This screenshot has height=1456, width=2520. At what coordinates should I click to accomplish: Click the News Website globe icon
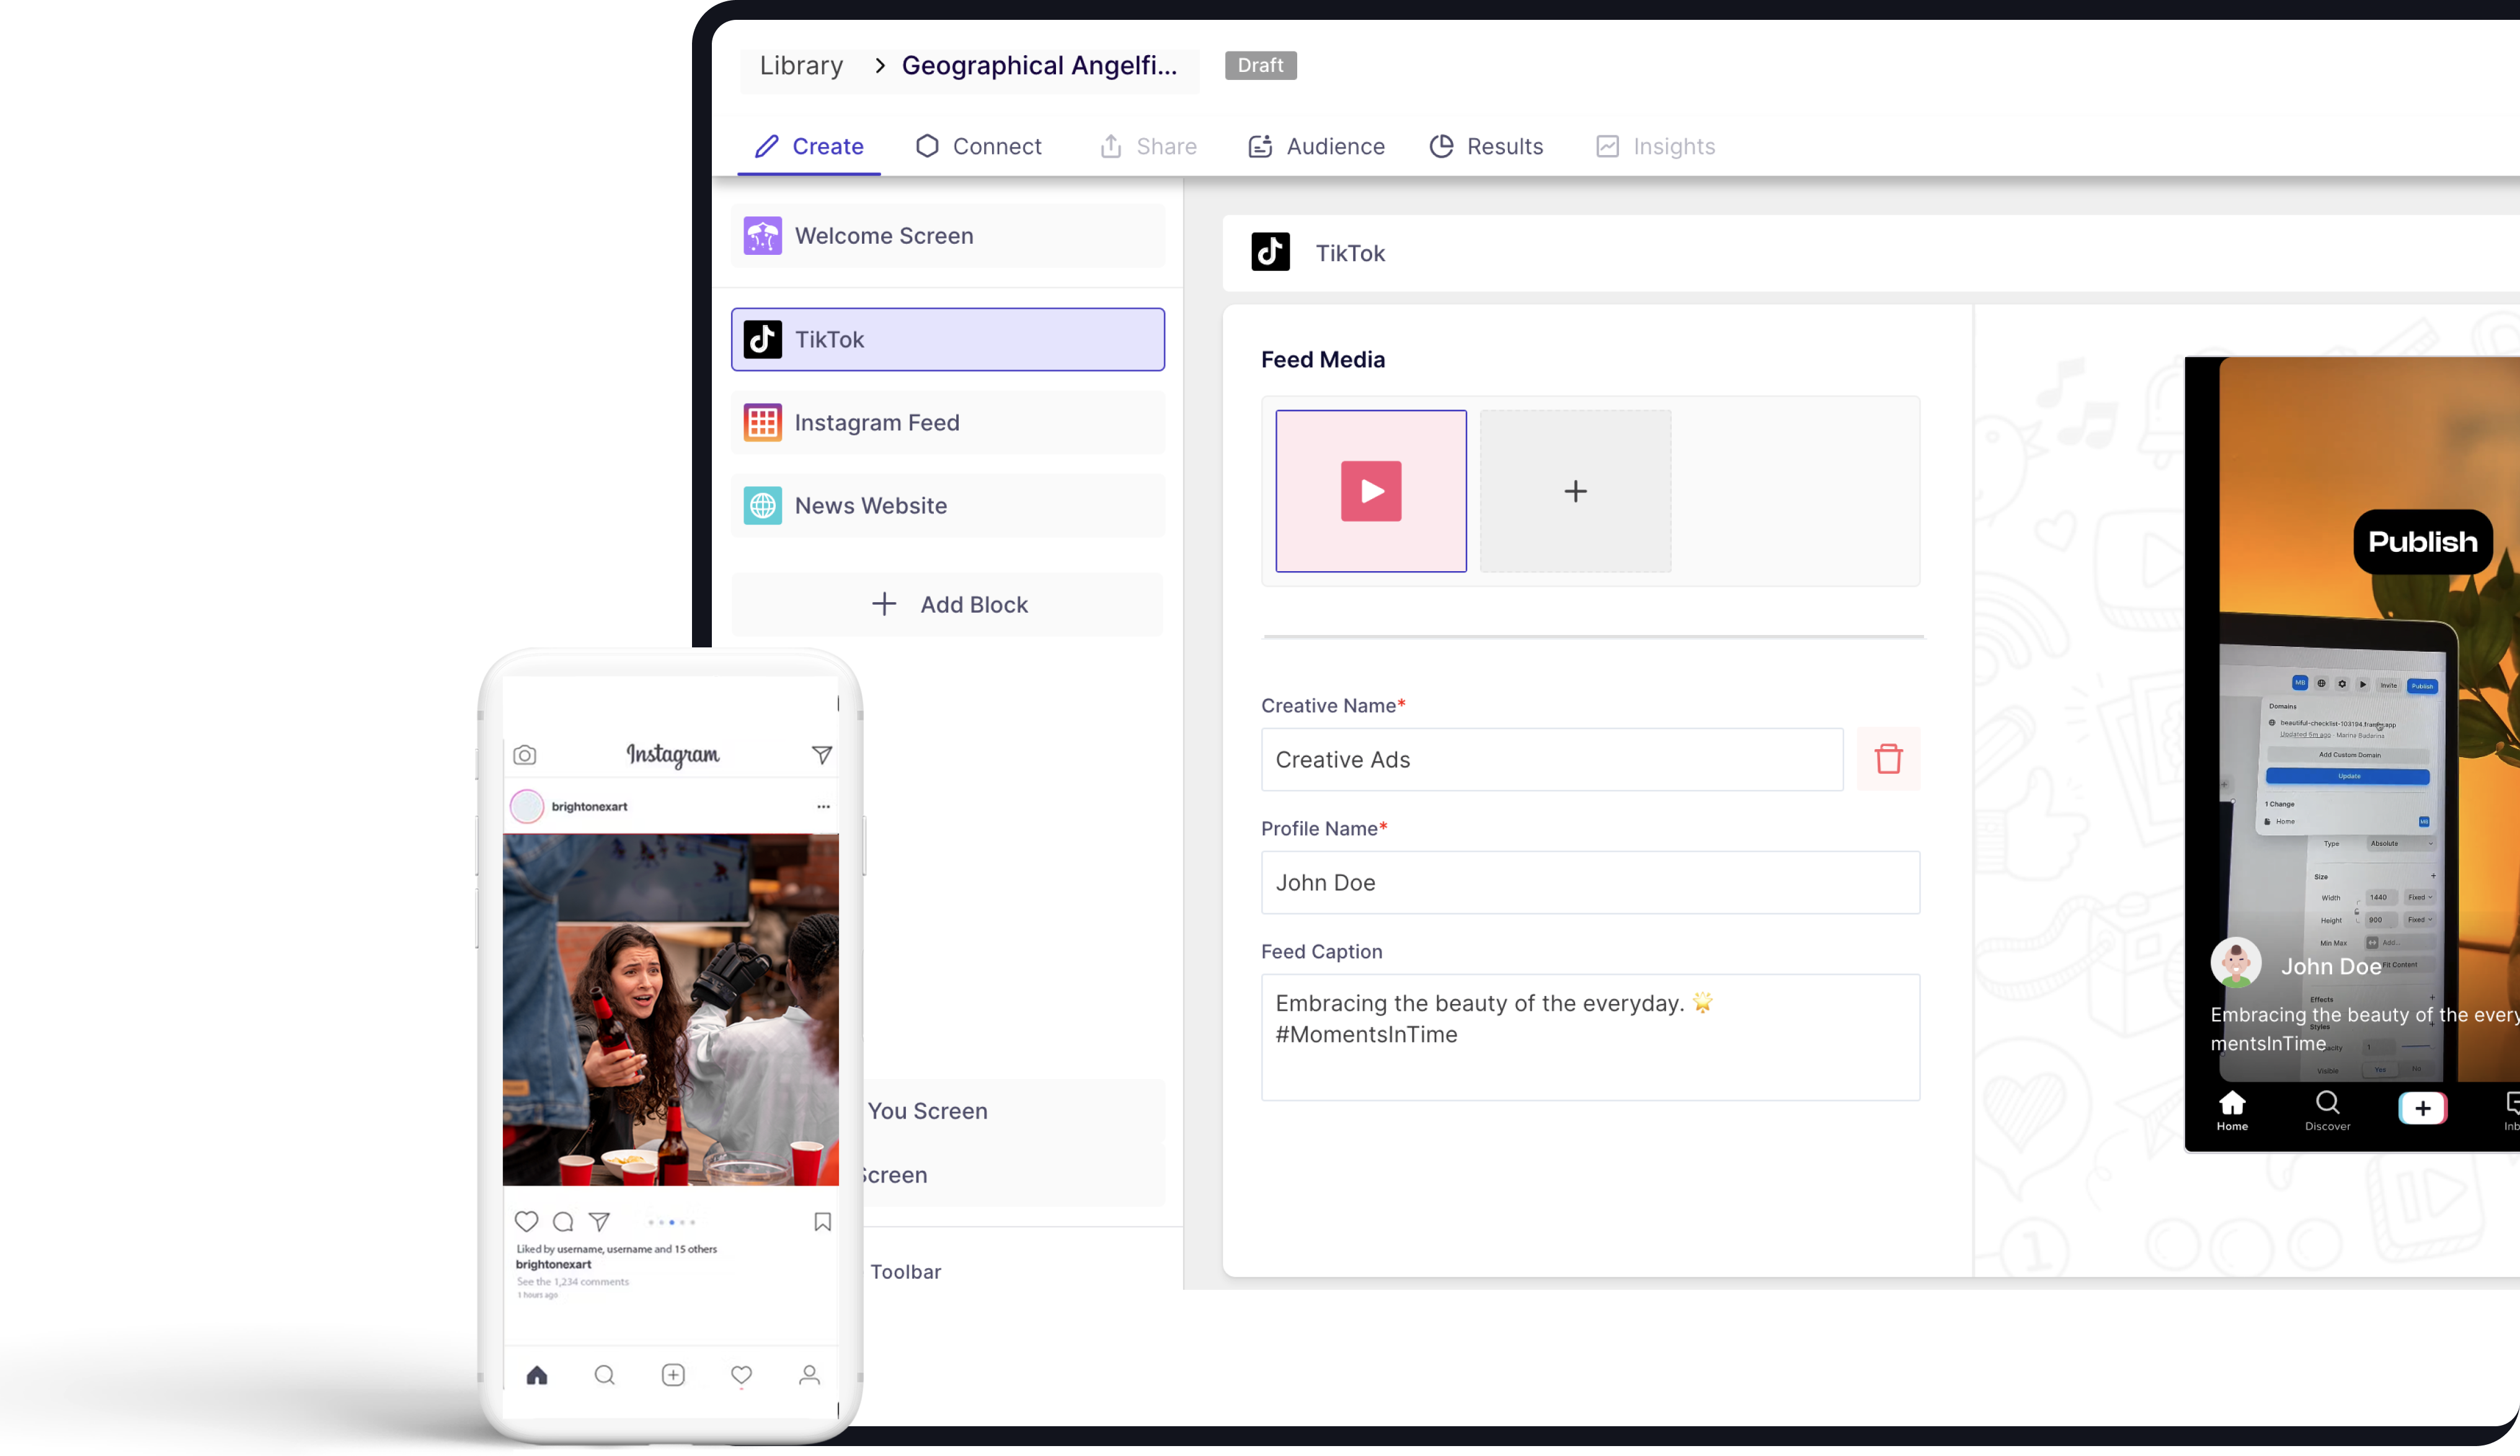tap(763, 505)
